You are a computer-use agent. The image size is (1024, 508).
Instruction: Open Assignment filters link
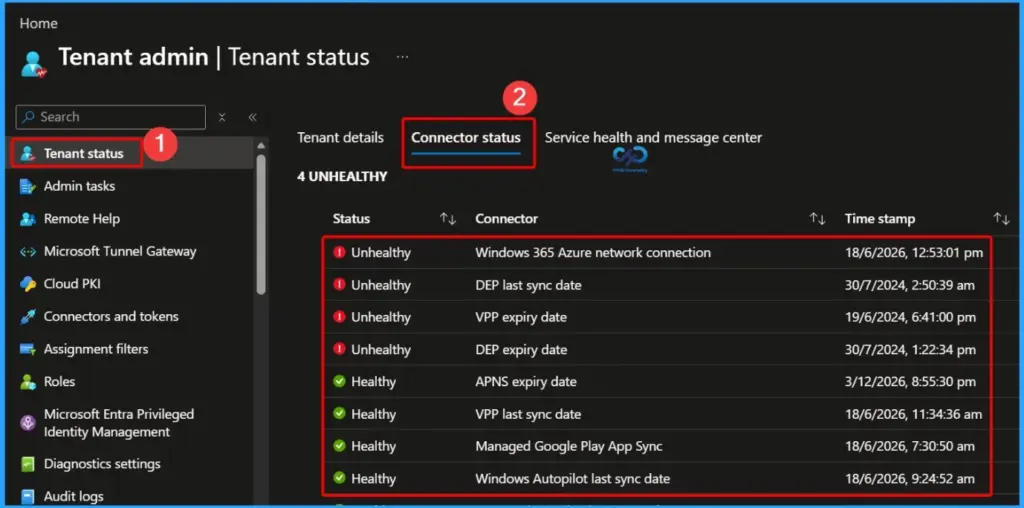click(x=96, y=349)
